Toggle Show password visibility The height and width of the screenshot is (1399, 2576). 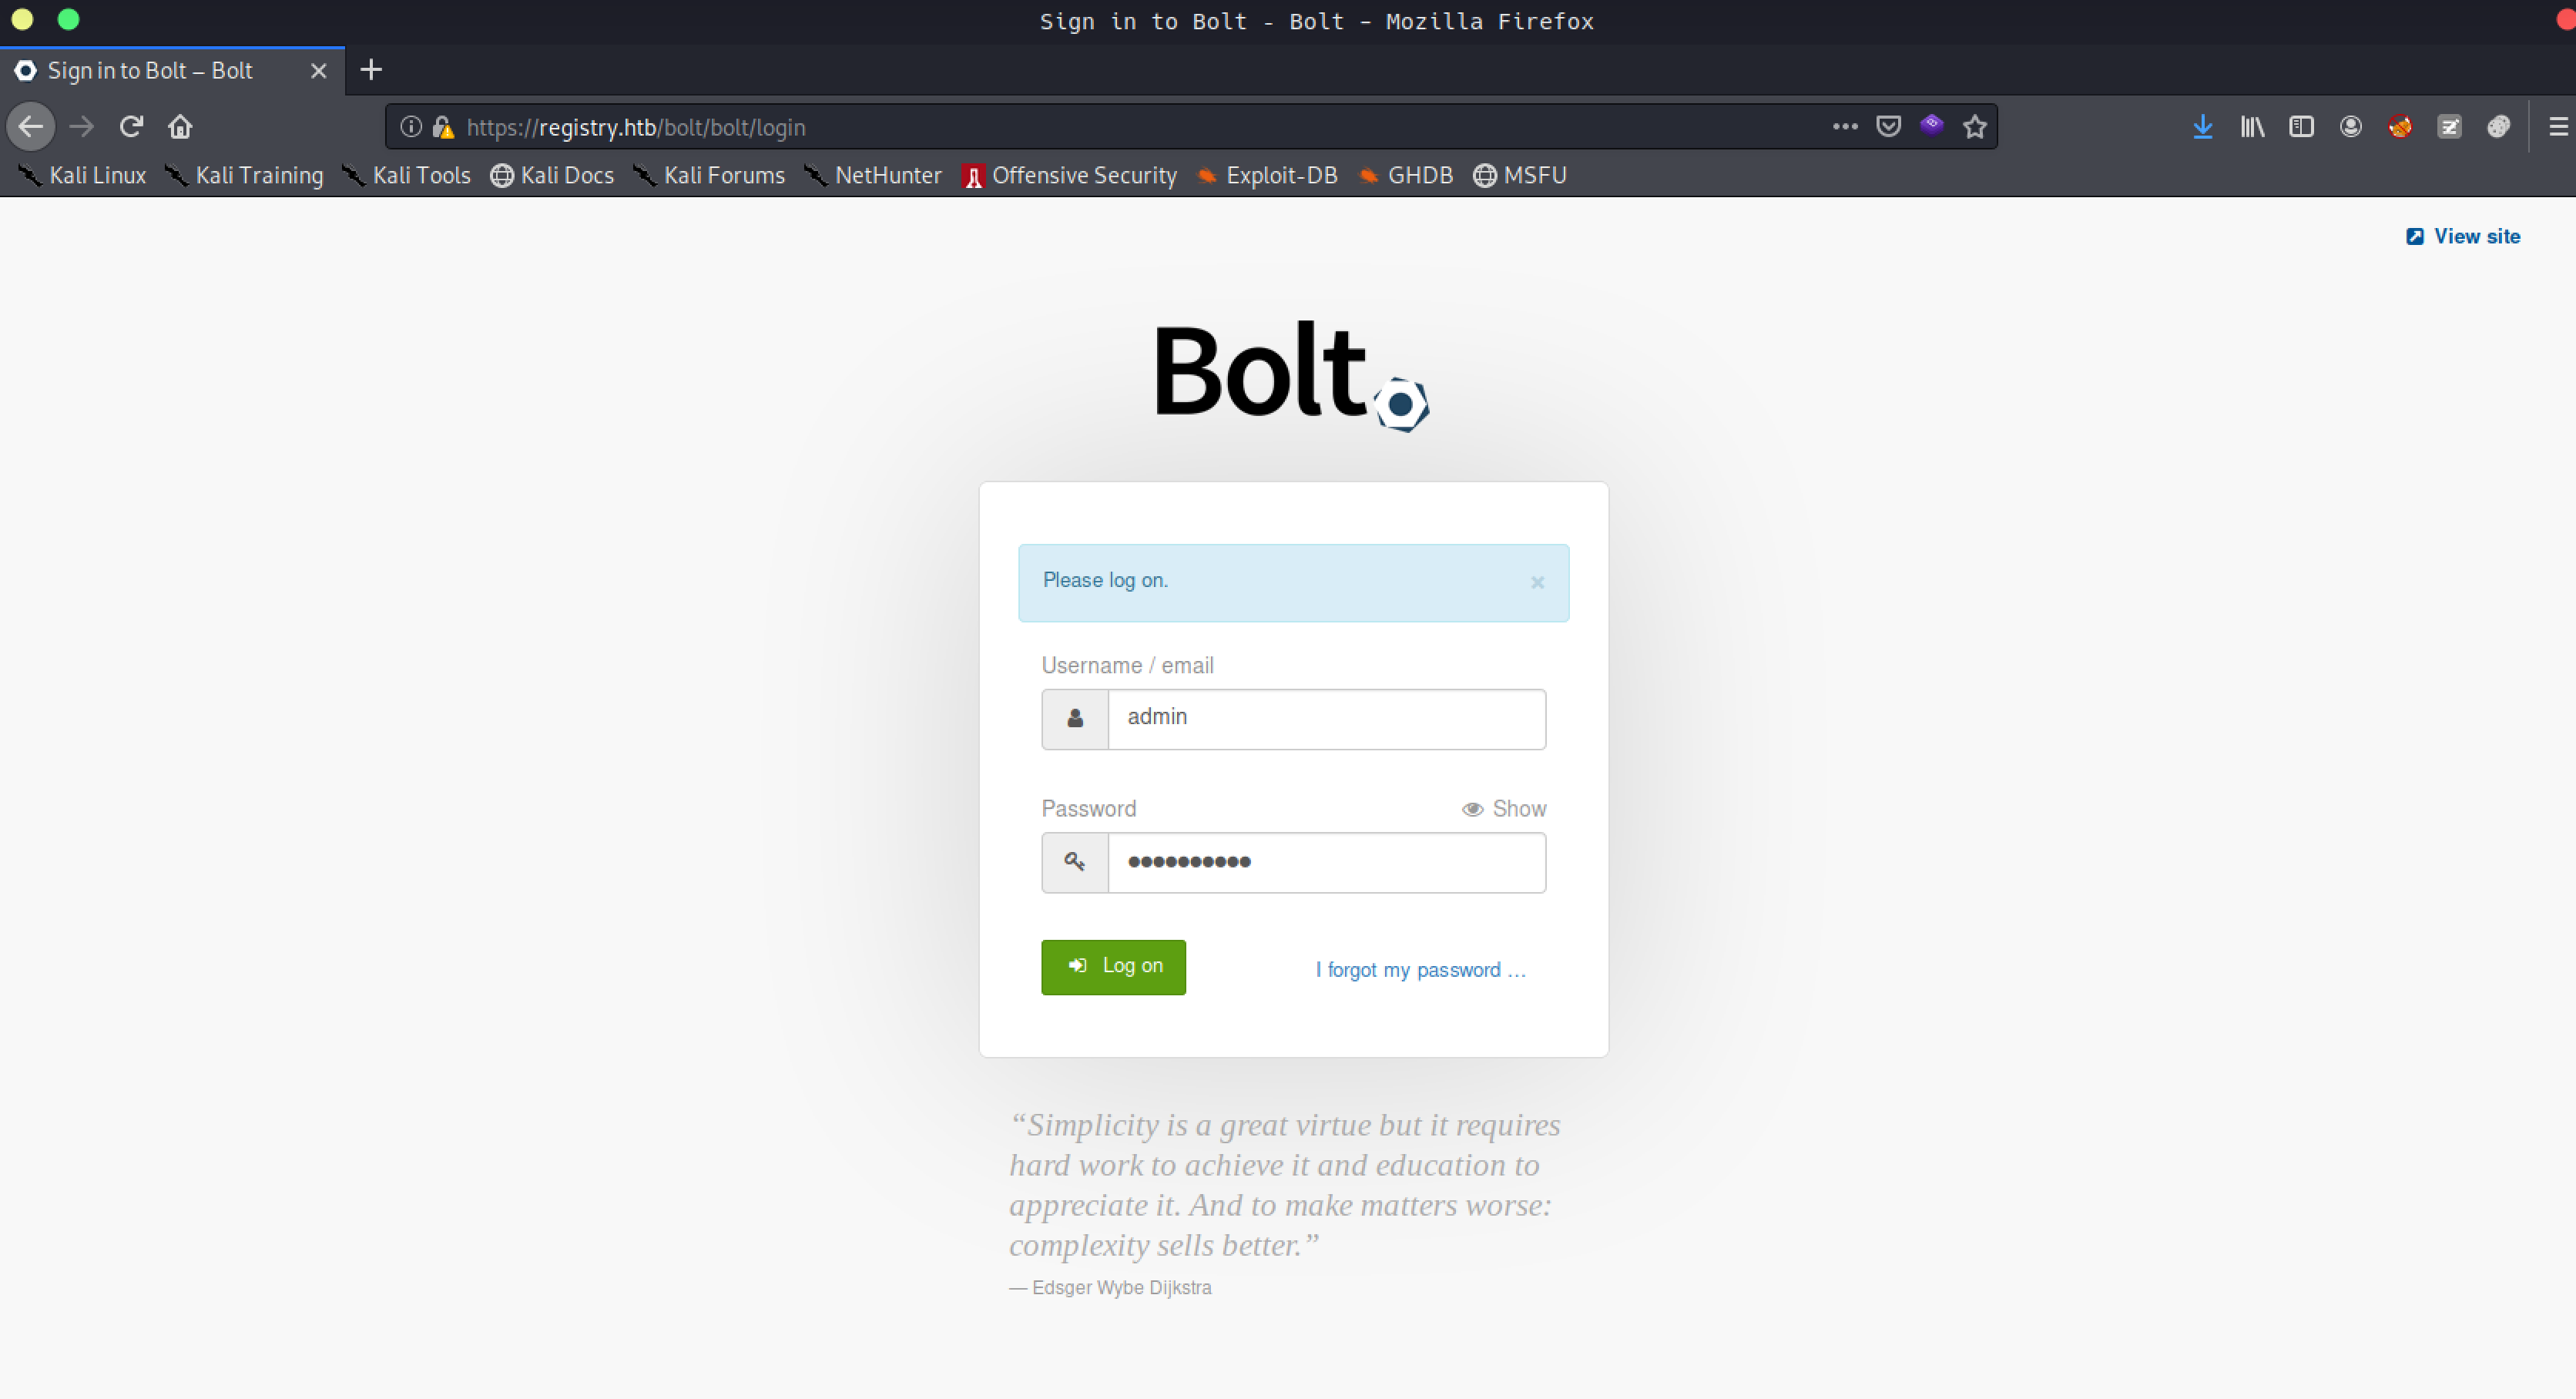[1504, 809]
